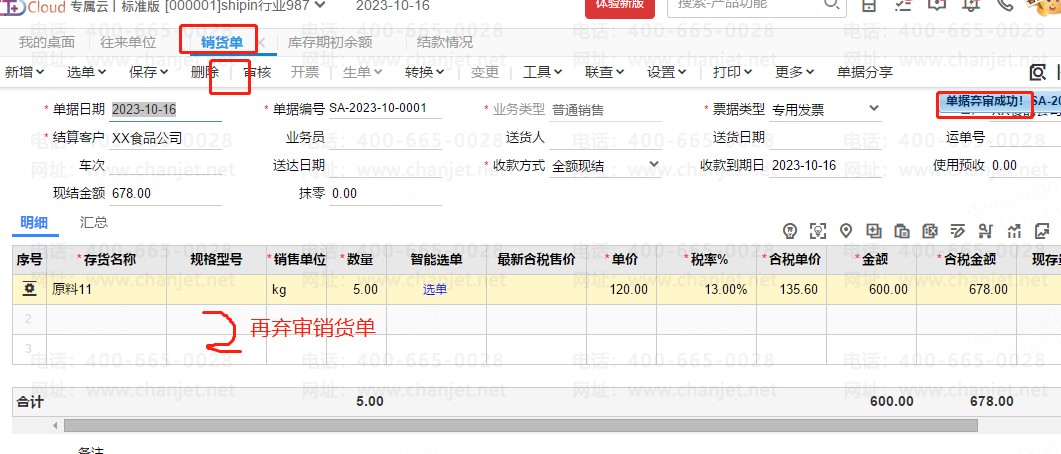1061x454 pixels.
Task: Click 删除 in the toolbar
Action: coord(205,72)
